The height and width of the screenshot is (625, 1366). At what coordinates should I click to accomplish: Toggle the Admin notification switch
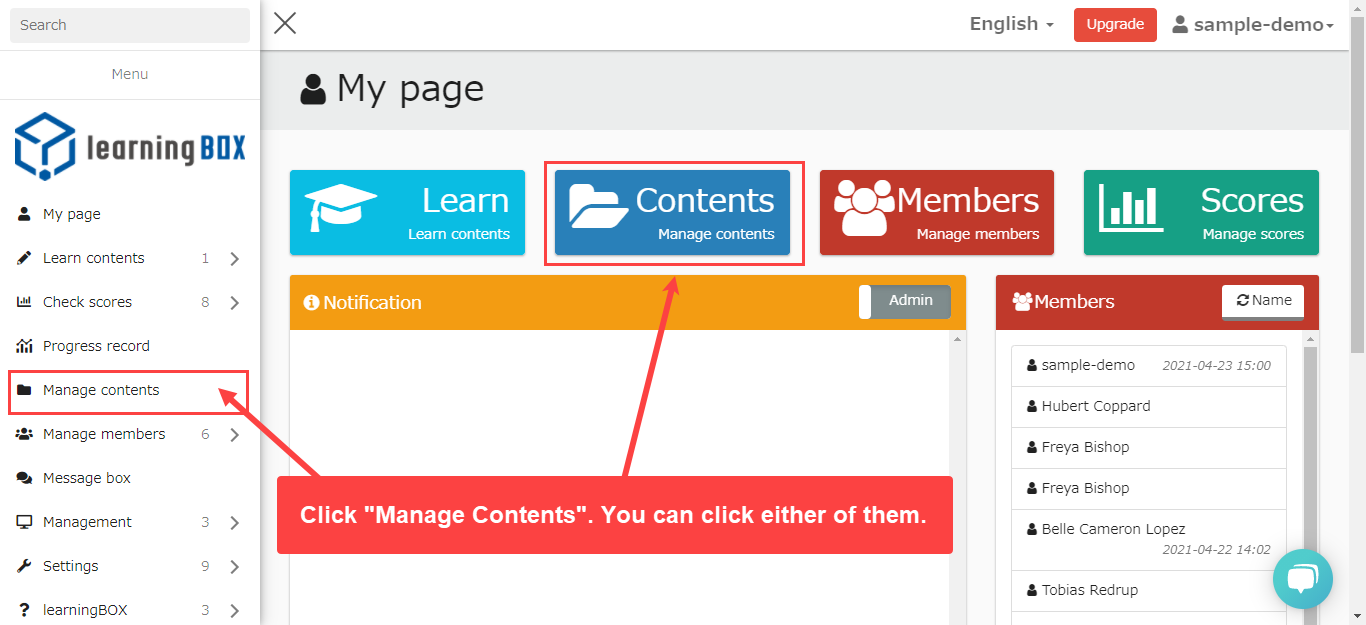(x=904, y=302)
